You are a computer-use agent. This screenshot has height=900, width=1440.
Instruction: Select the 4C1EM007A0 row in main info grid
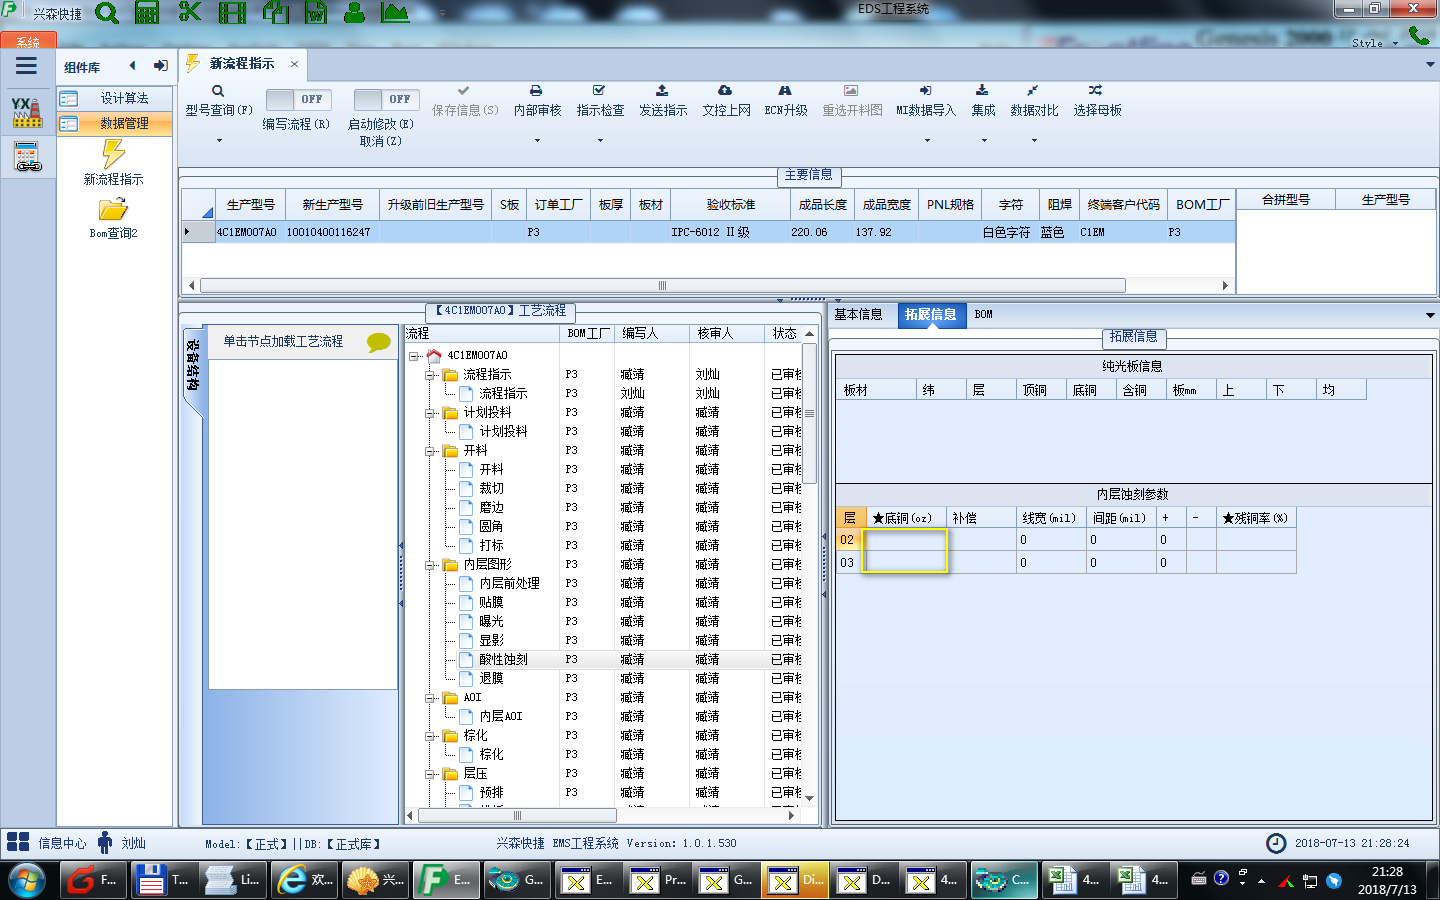708,232
